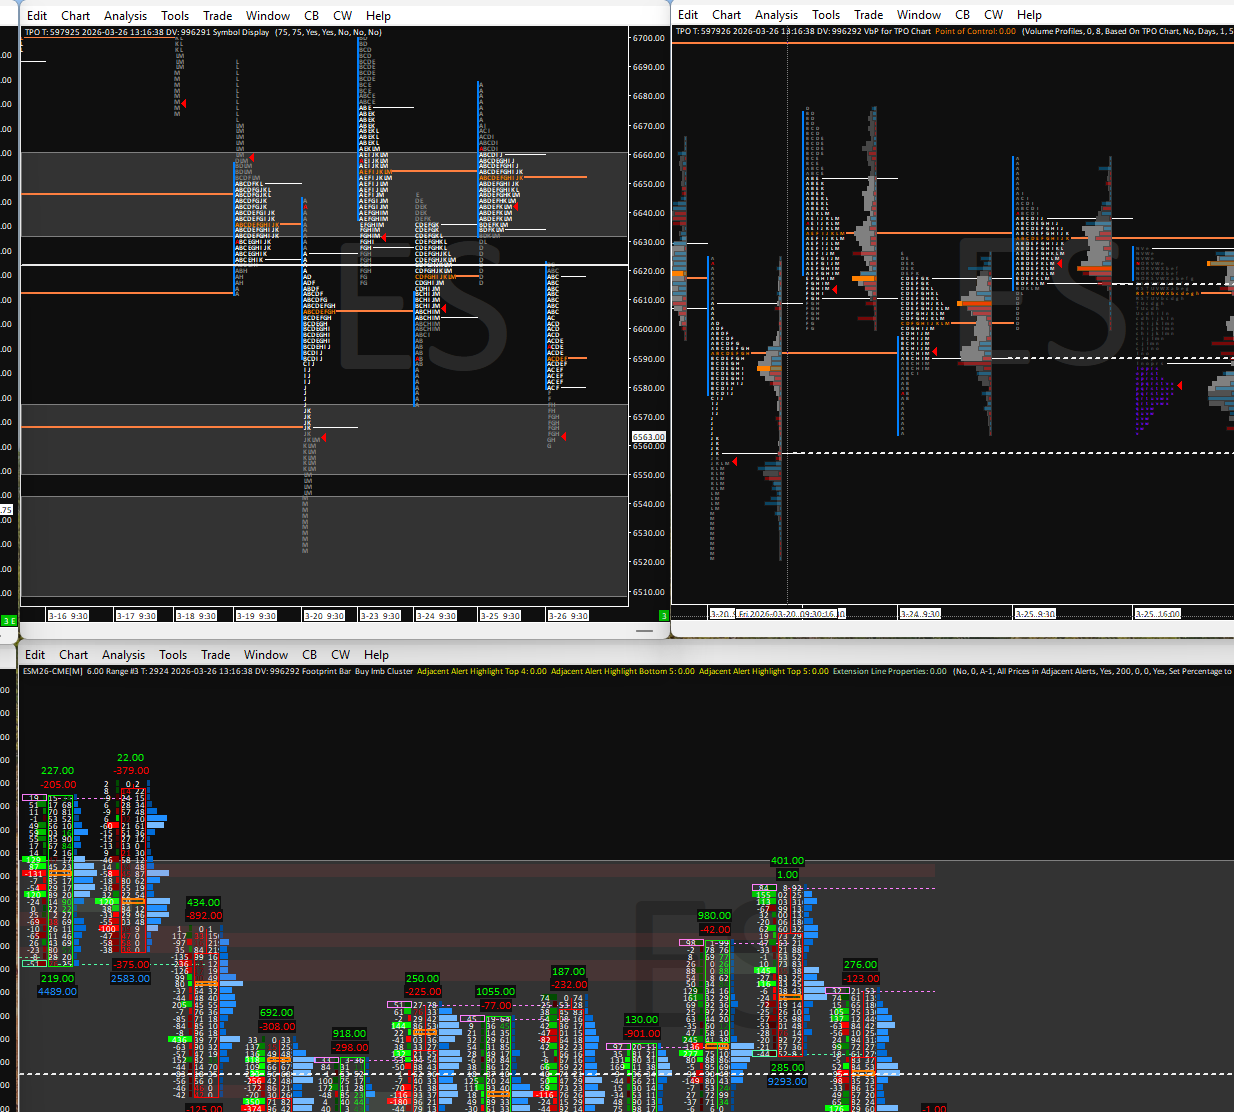The width and height of the screenshot is (1234, 1112).
Task: Open Edit menu in top-right VbP window
Action: click(688, 14)
